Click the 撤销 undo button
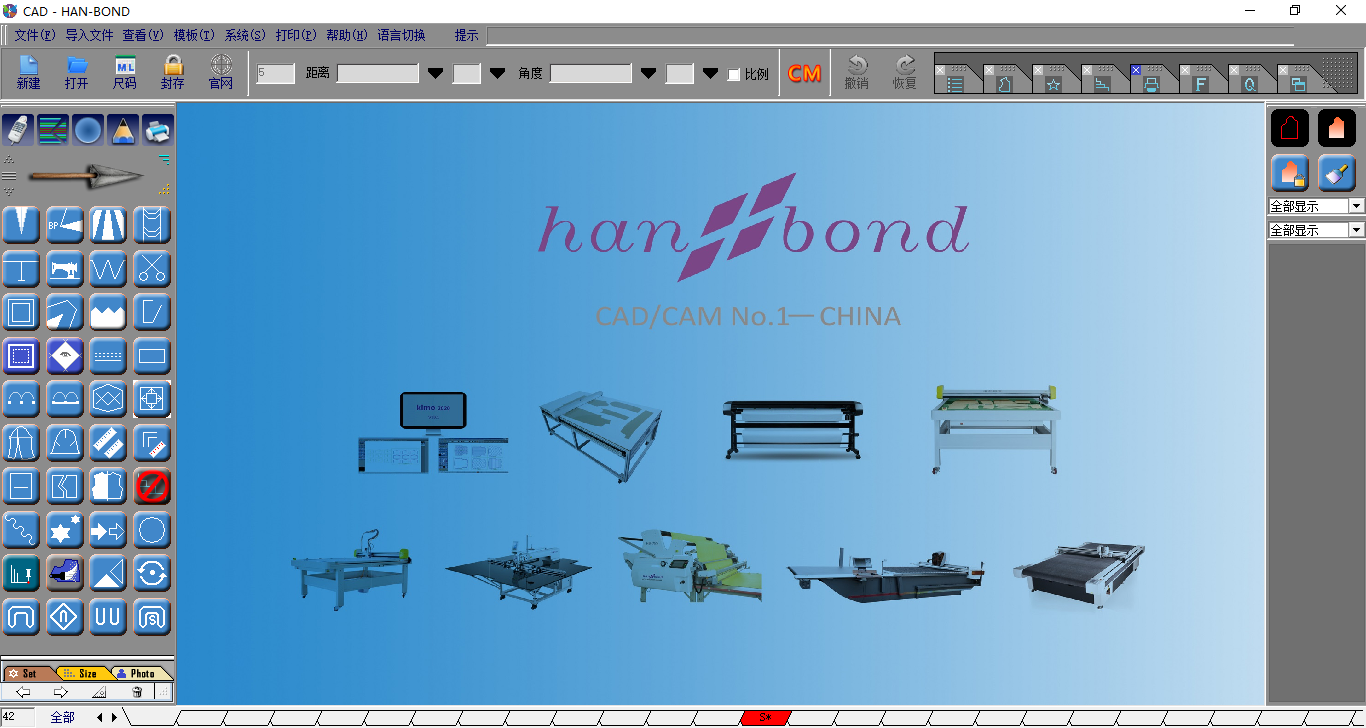 click(856, 73)
